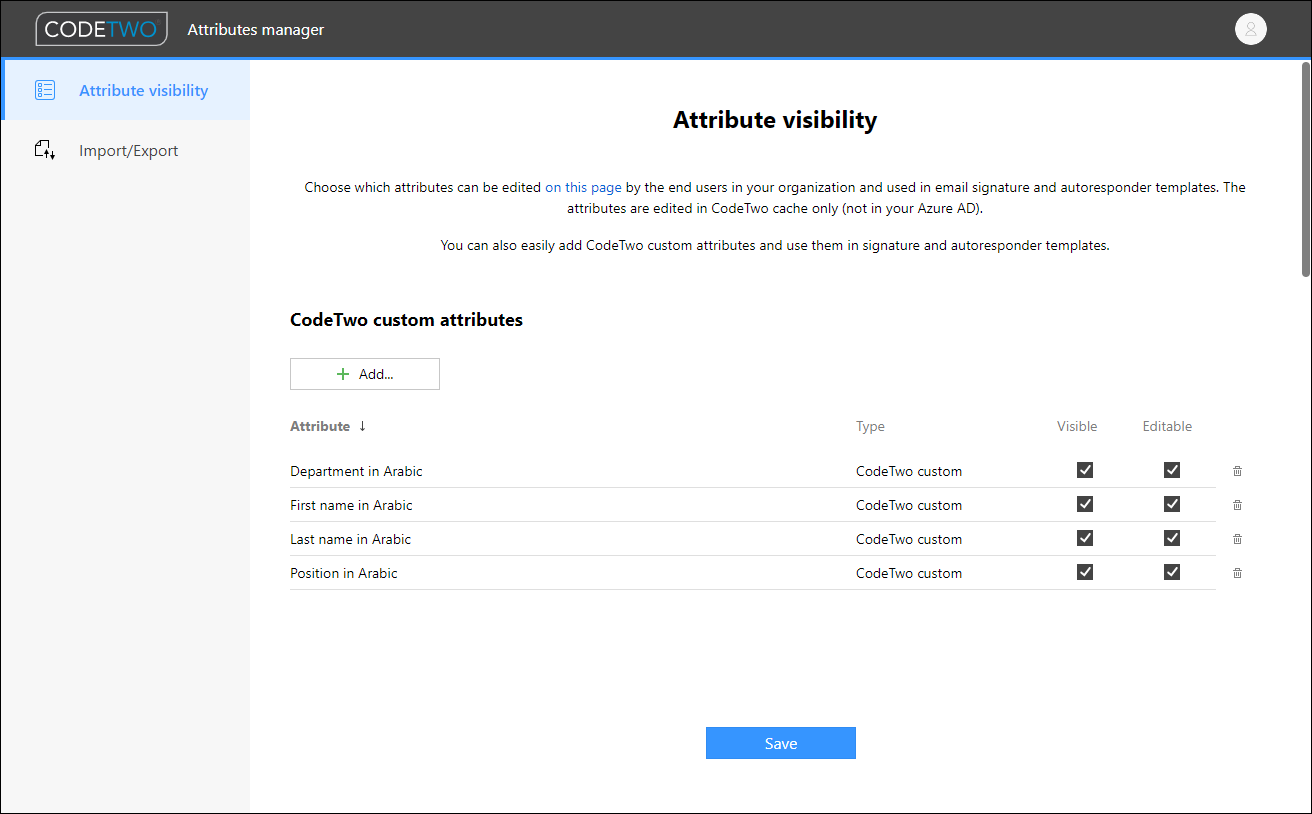Toggle Editable for First name in Arabic

click(1172, 504)
